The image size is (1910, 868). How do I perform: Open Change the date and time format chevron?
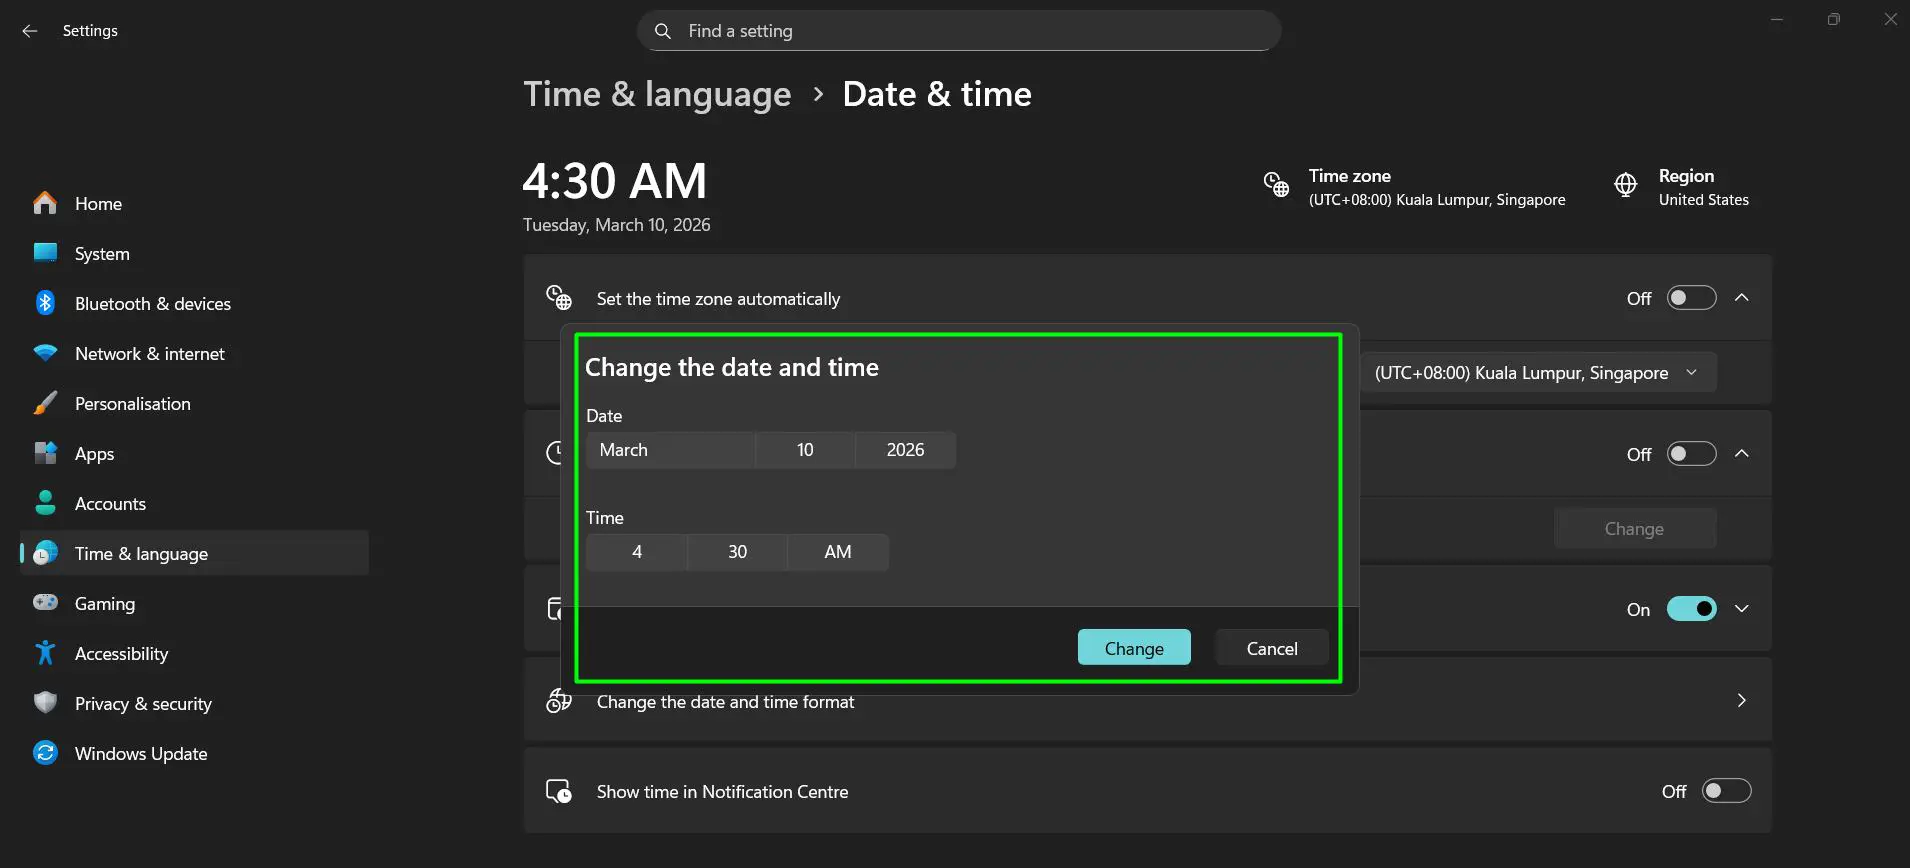pyautogui.click(x=1742, y=700)
